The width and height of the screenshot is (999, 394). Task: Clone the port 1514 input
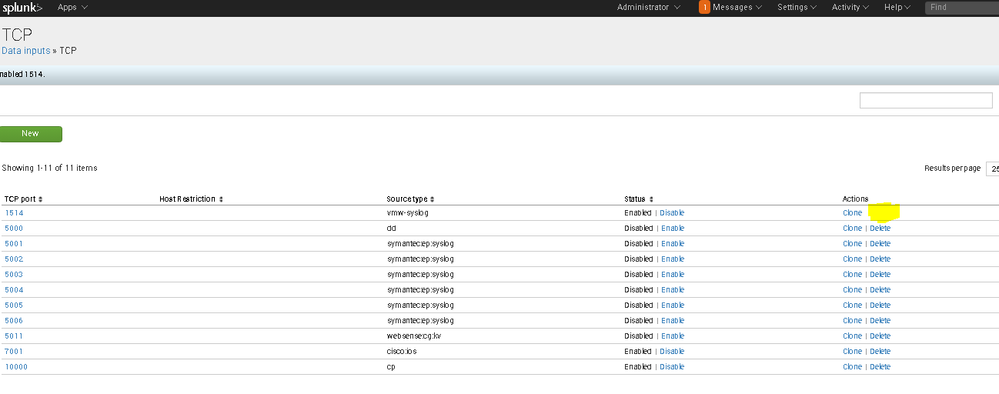click(x=852, y=213)
